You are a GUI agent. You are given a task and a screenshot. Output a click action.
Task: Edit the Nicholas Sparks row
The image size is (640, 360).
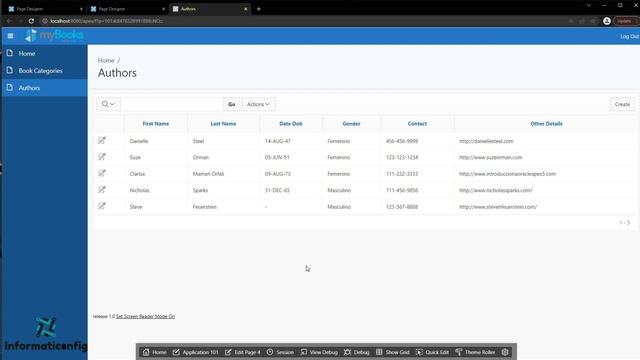[x=102, y=190]
